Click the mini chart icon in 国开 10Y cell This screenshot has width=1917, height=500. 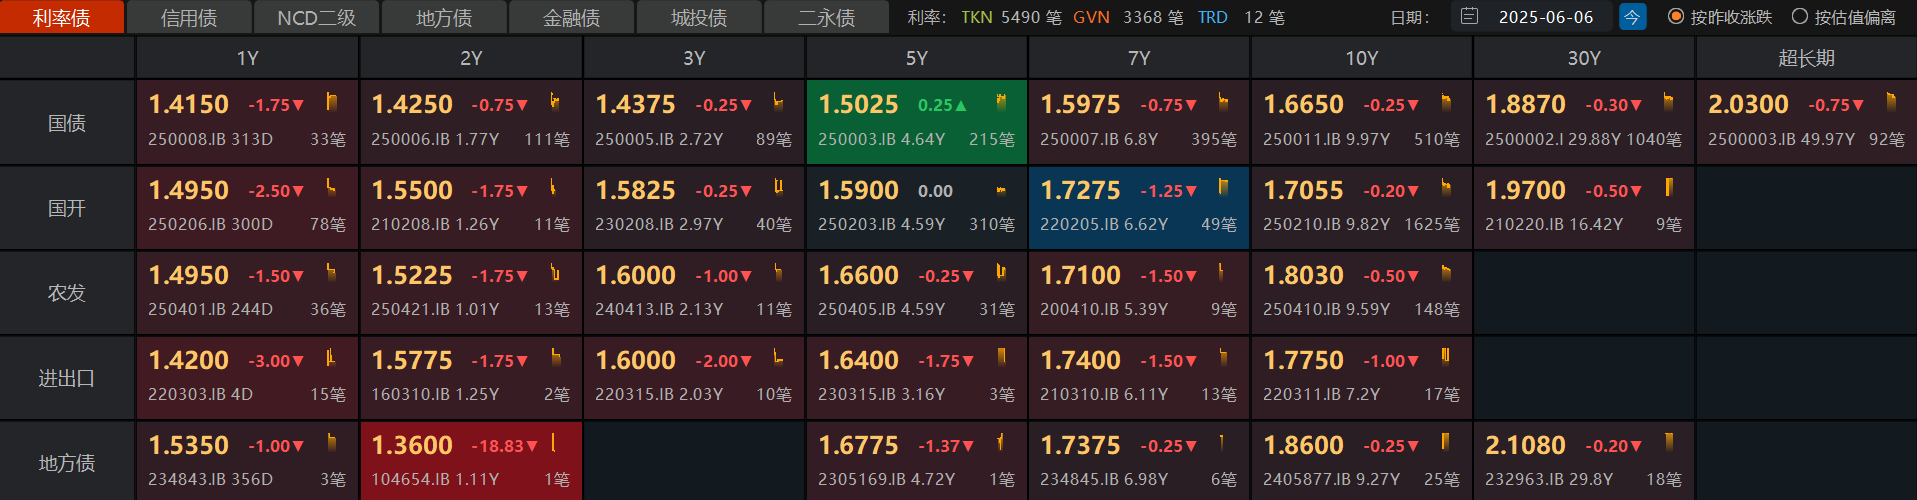[1445, 187]
